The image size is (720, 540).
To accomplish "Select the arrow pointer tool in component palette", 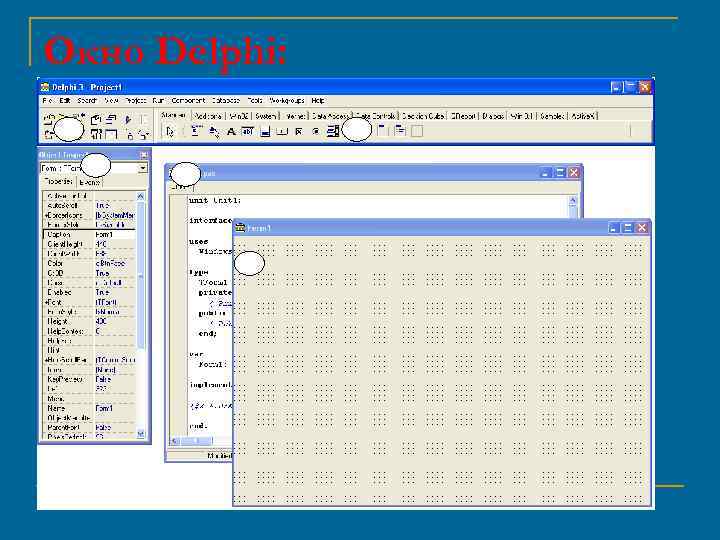I will [x=170, y=132].
